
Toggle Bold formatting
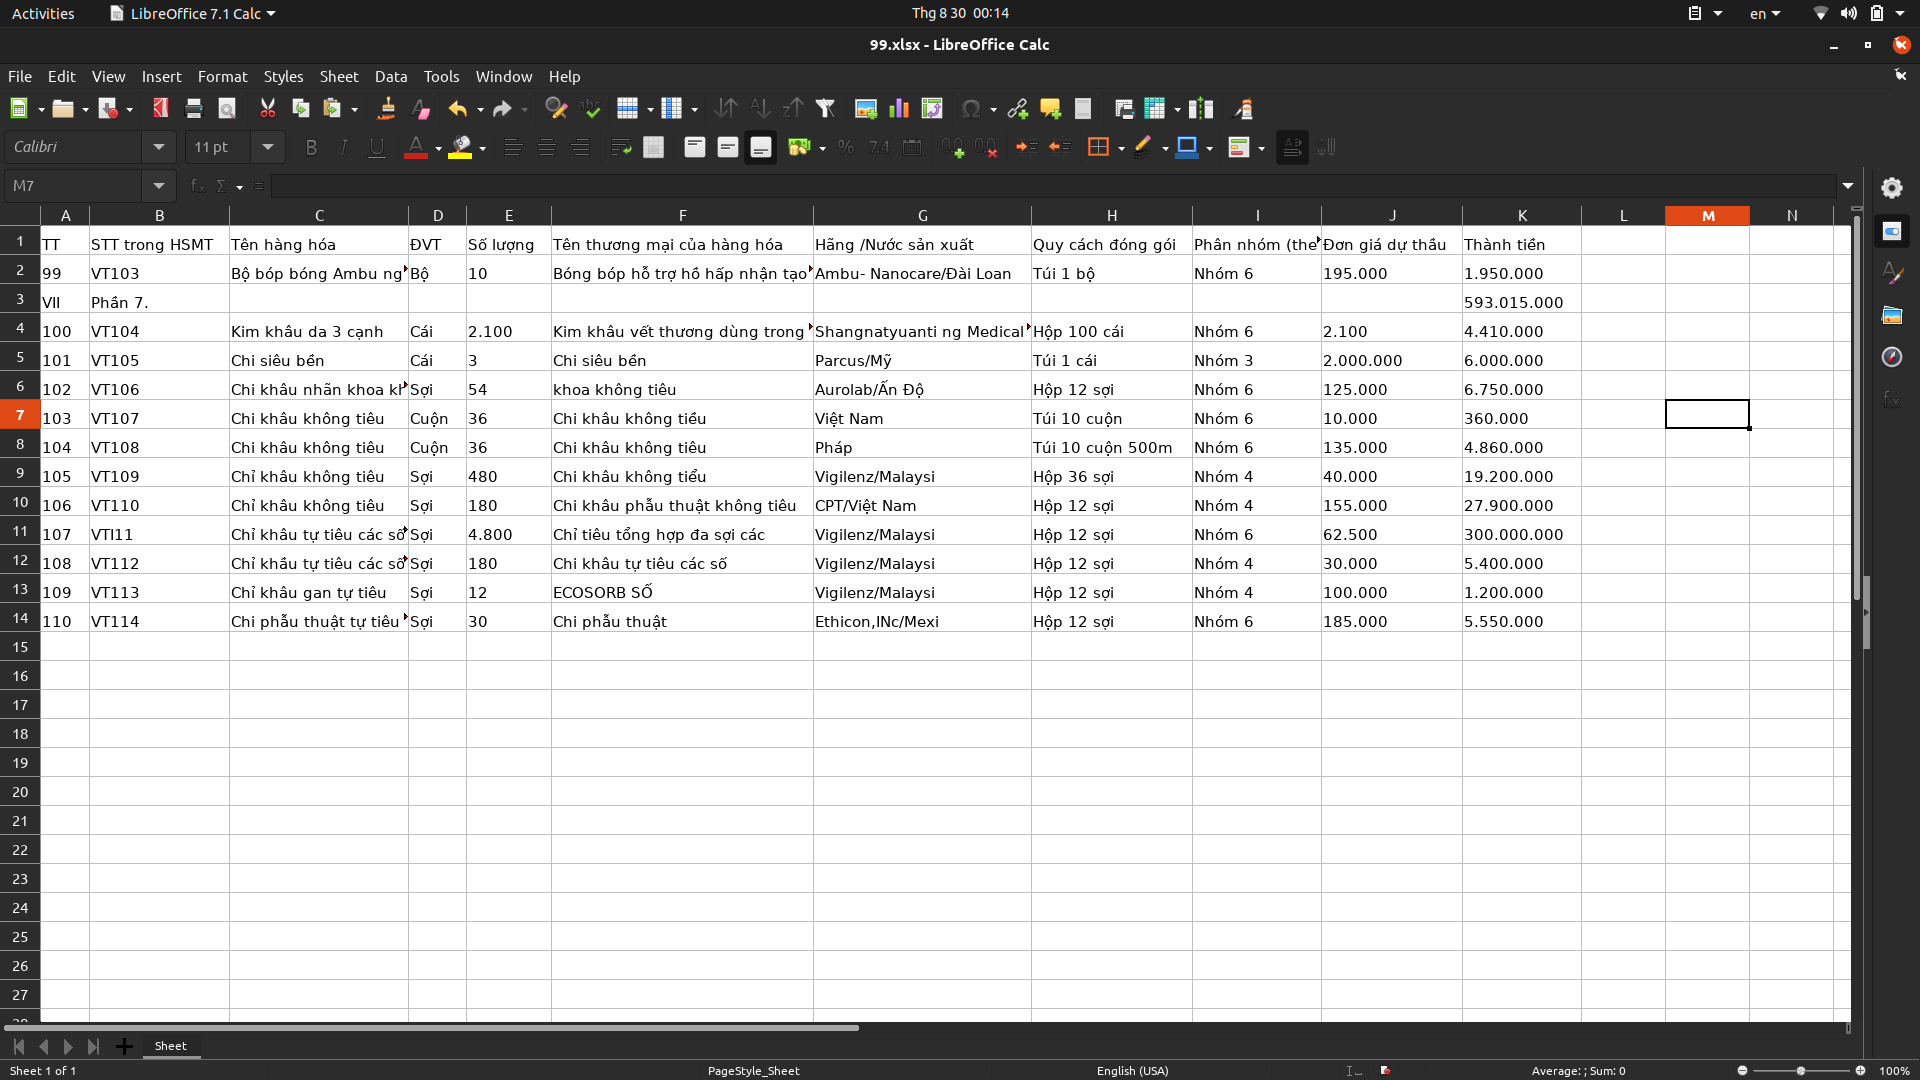tap(311, 148)
